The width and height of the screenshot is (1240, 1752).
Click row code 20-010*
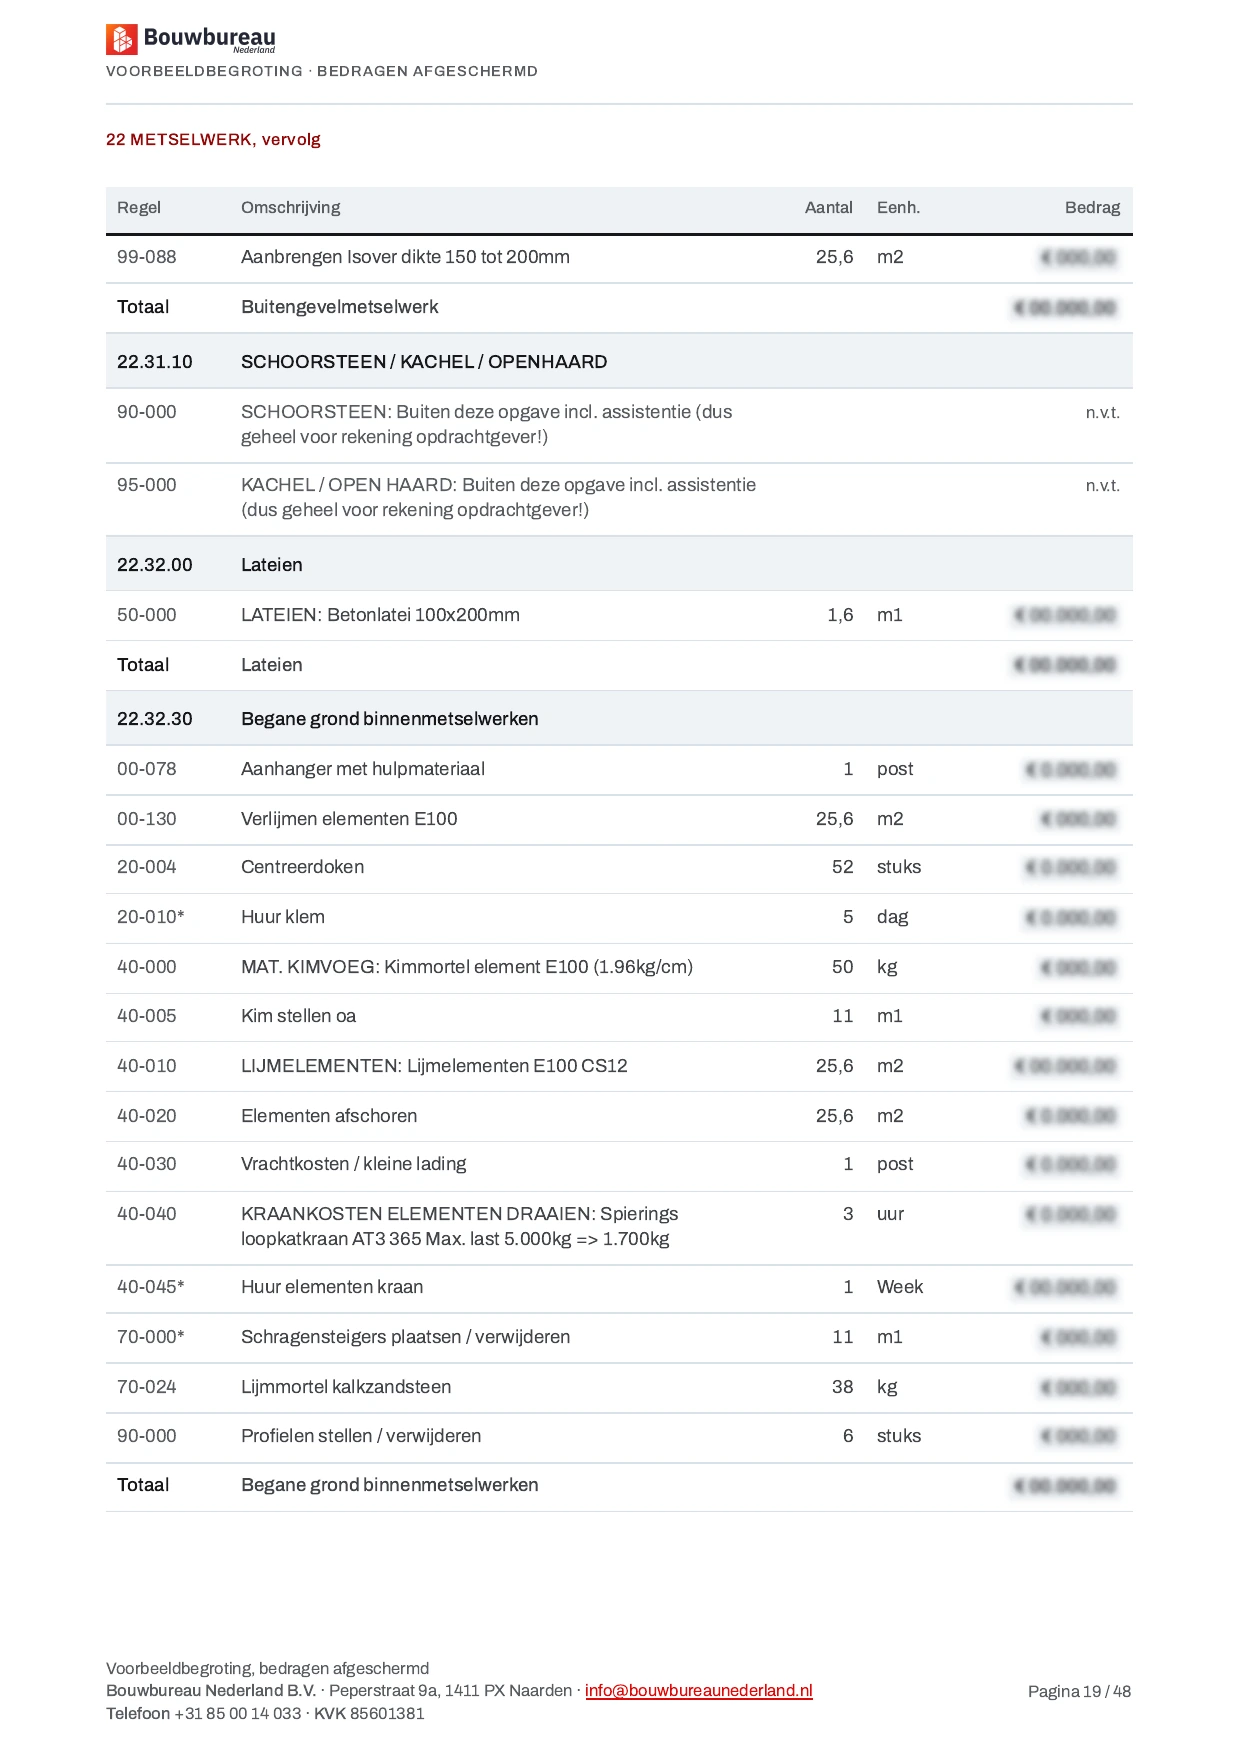(x=150, y=917)
